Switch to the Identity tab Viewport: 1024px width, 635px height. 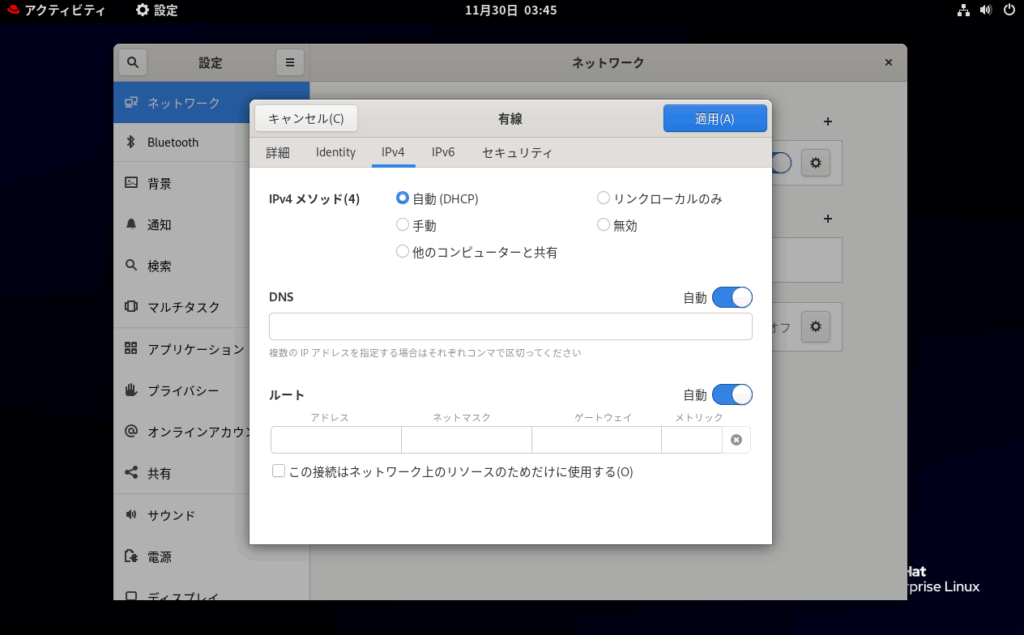point(335,152)
